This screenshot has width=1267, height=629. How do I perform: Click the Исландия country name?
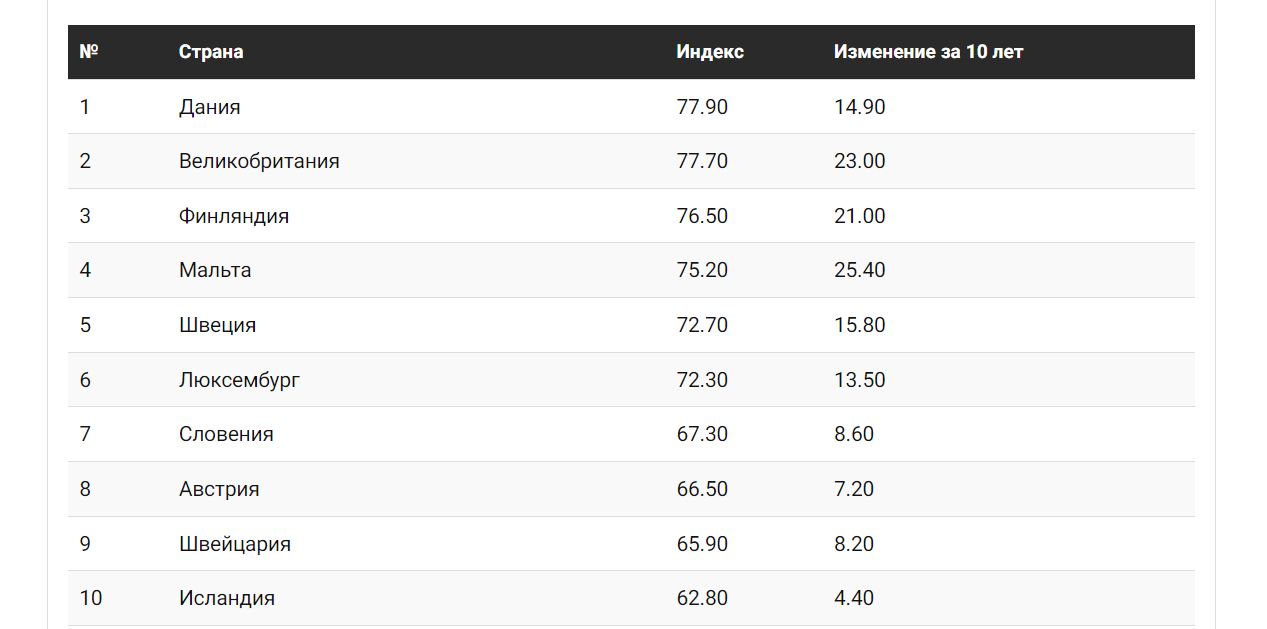tap(227, 598)
